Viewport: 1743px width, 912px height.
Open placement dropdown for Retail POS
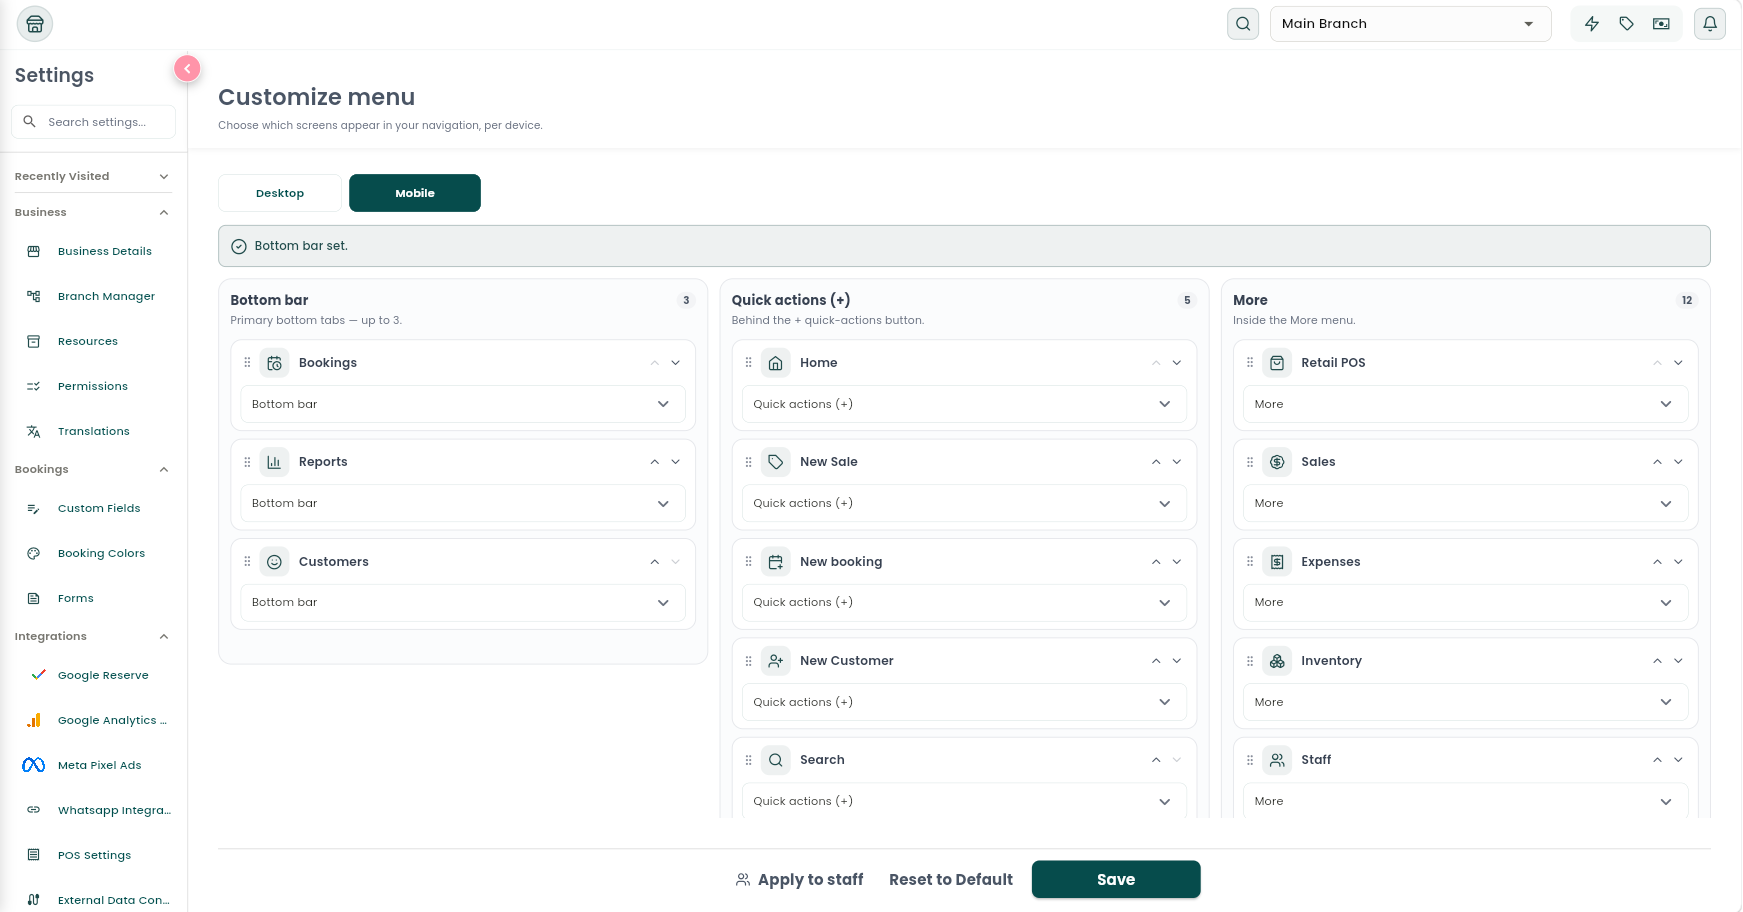(x=1466, y=404)
